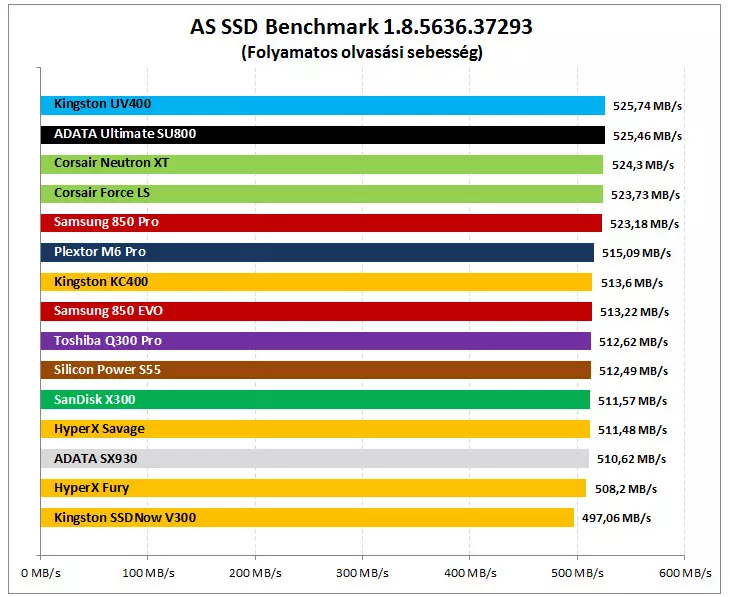Image resolution: width=730 pixels, height=597 pixels.
Task: Click the Corsair Force LS label
Action: 102,193
